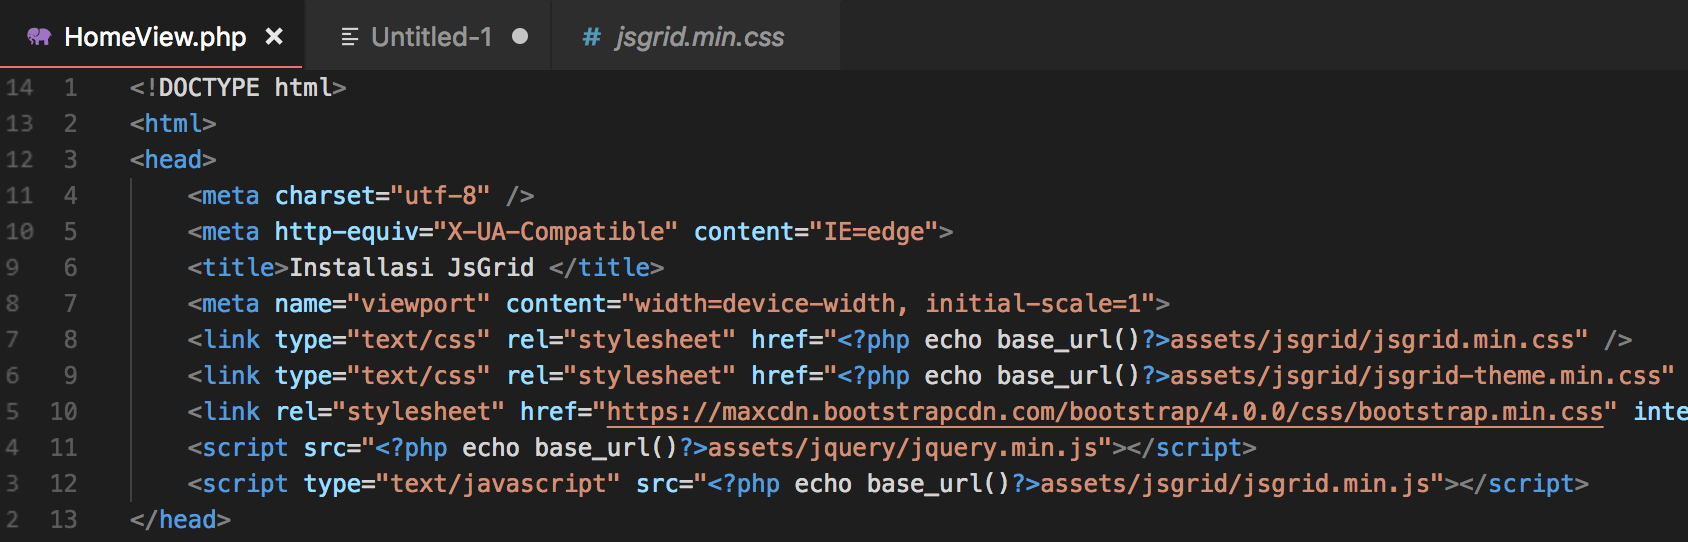Click the hash CSS icon on jsgrid.min.css tab
The width and height of the screenshot is (1688, 542).
[x=592, y=37]
